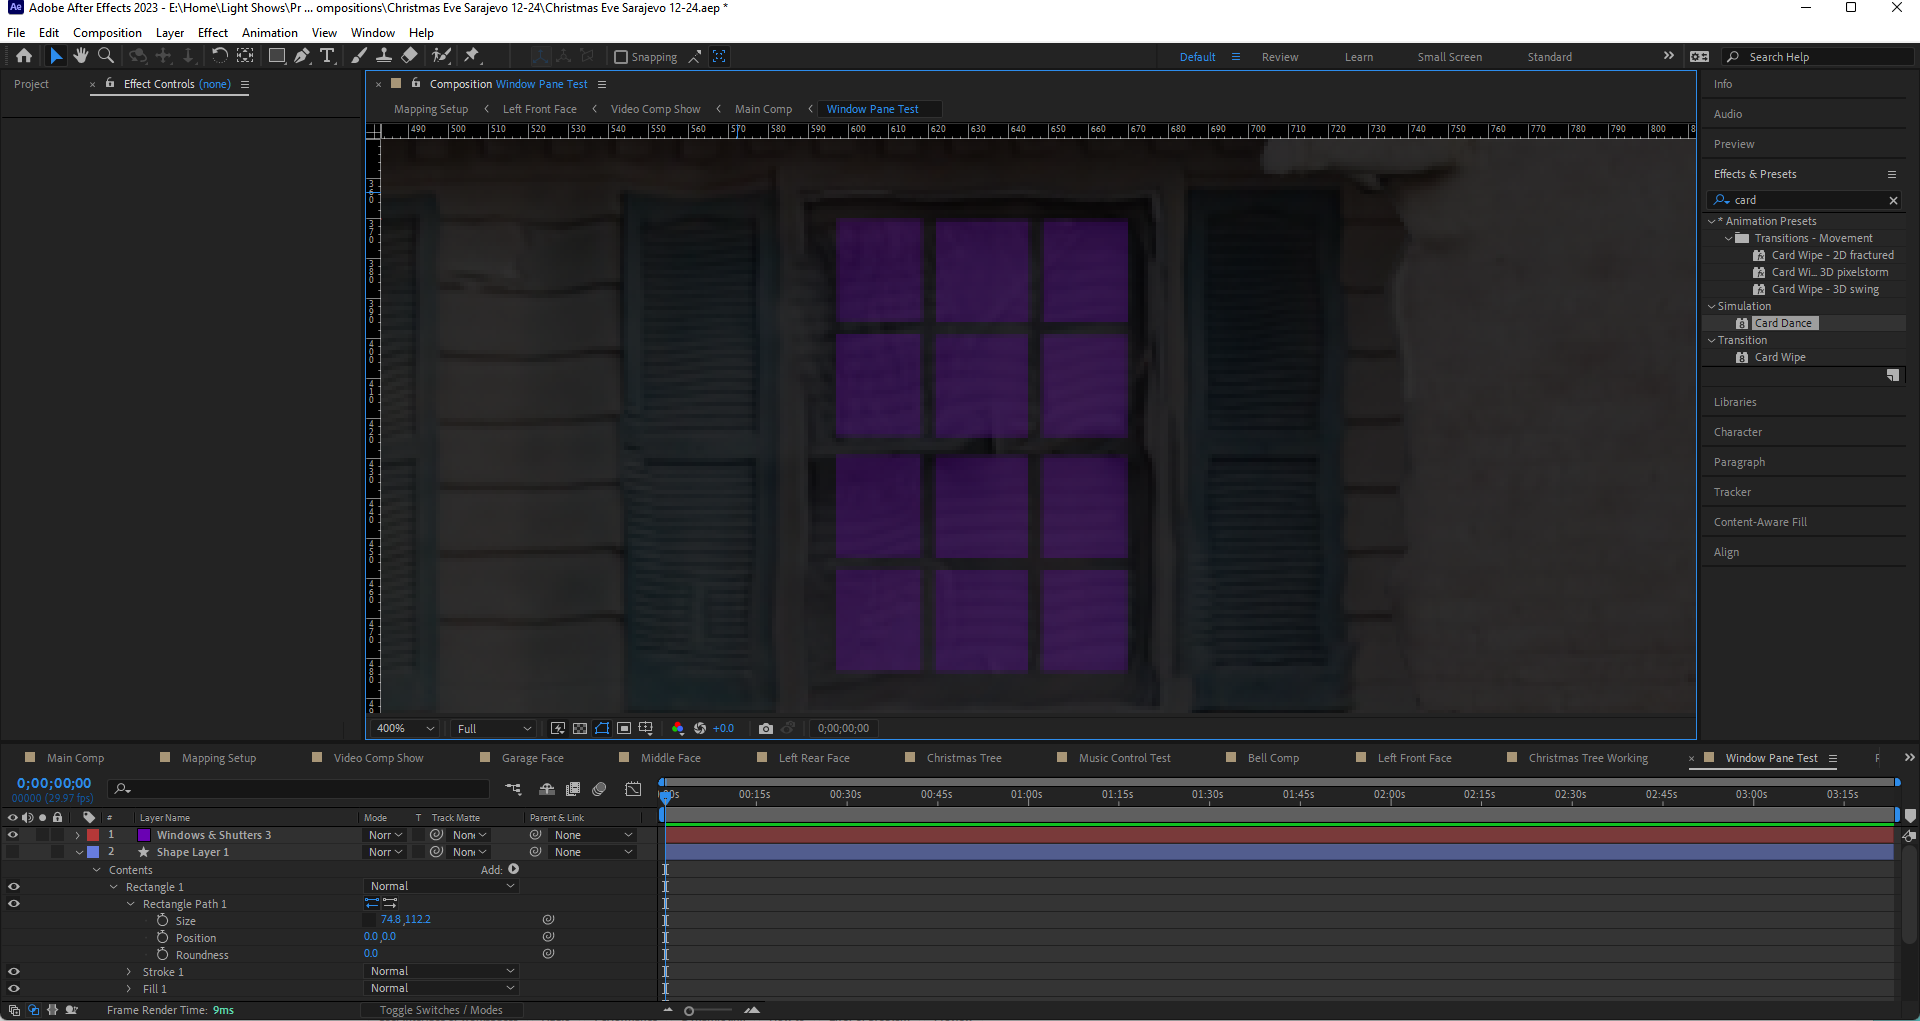The height and width of the screenshot is (1021, 1920).
Task: Select the Horizontal Type tool
Action: (x=328, y=56)
